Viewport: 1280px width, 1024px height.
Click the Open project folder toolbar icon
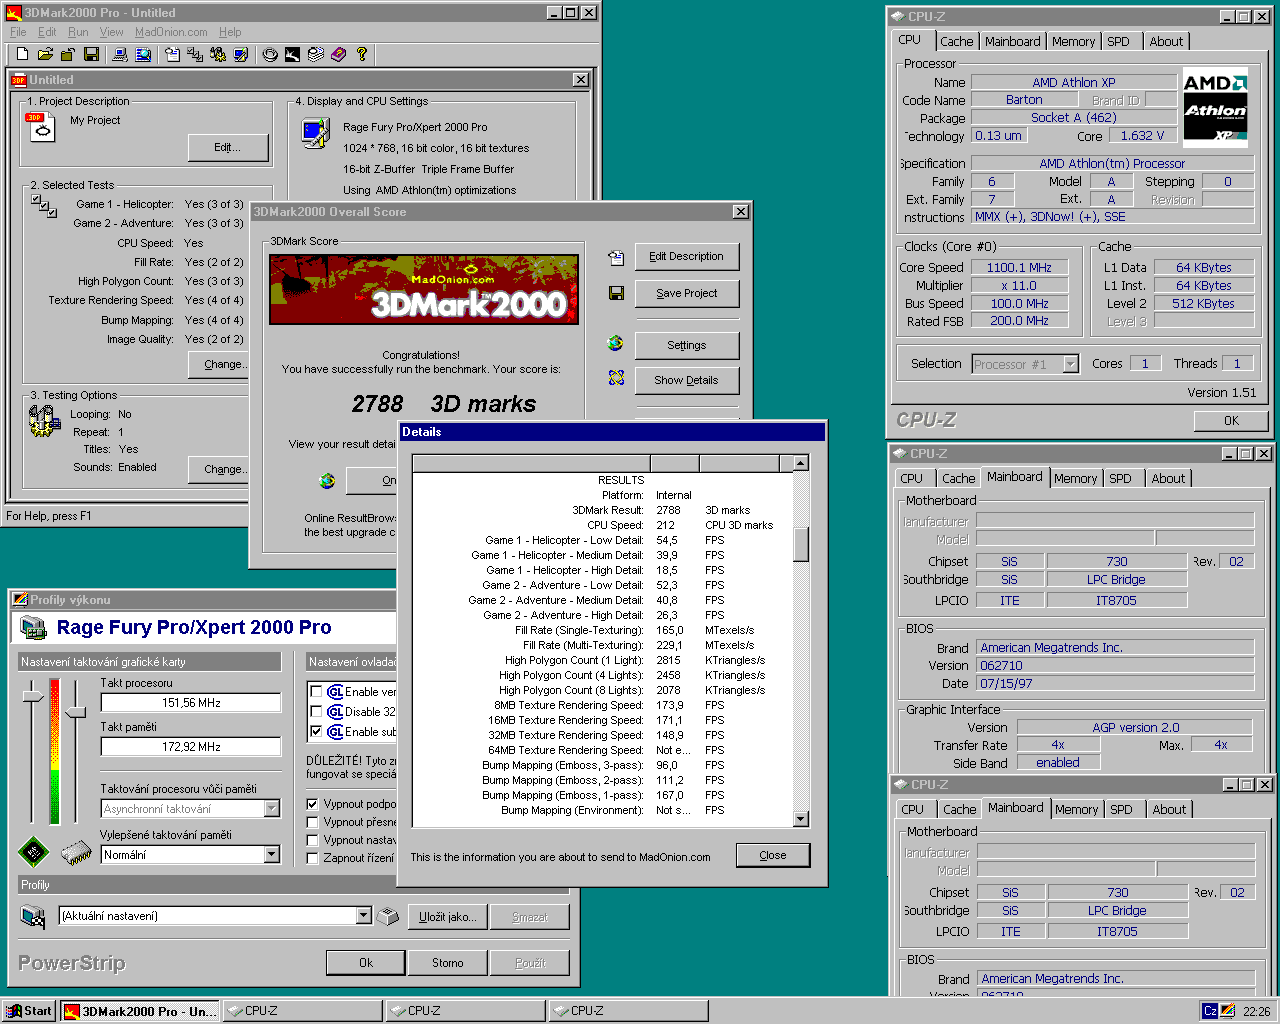point(45,54)
